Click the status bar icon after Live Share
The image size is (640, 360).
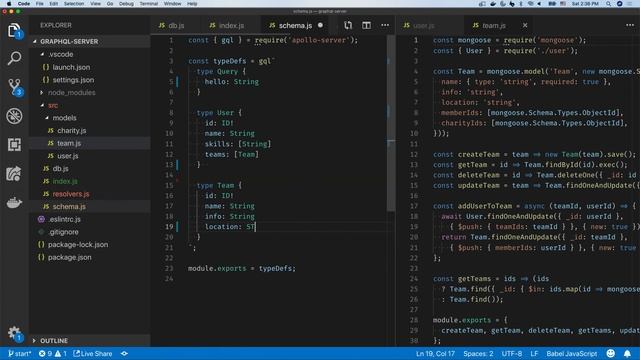click(124, 353)
